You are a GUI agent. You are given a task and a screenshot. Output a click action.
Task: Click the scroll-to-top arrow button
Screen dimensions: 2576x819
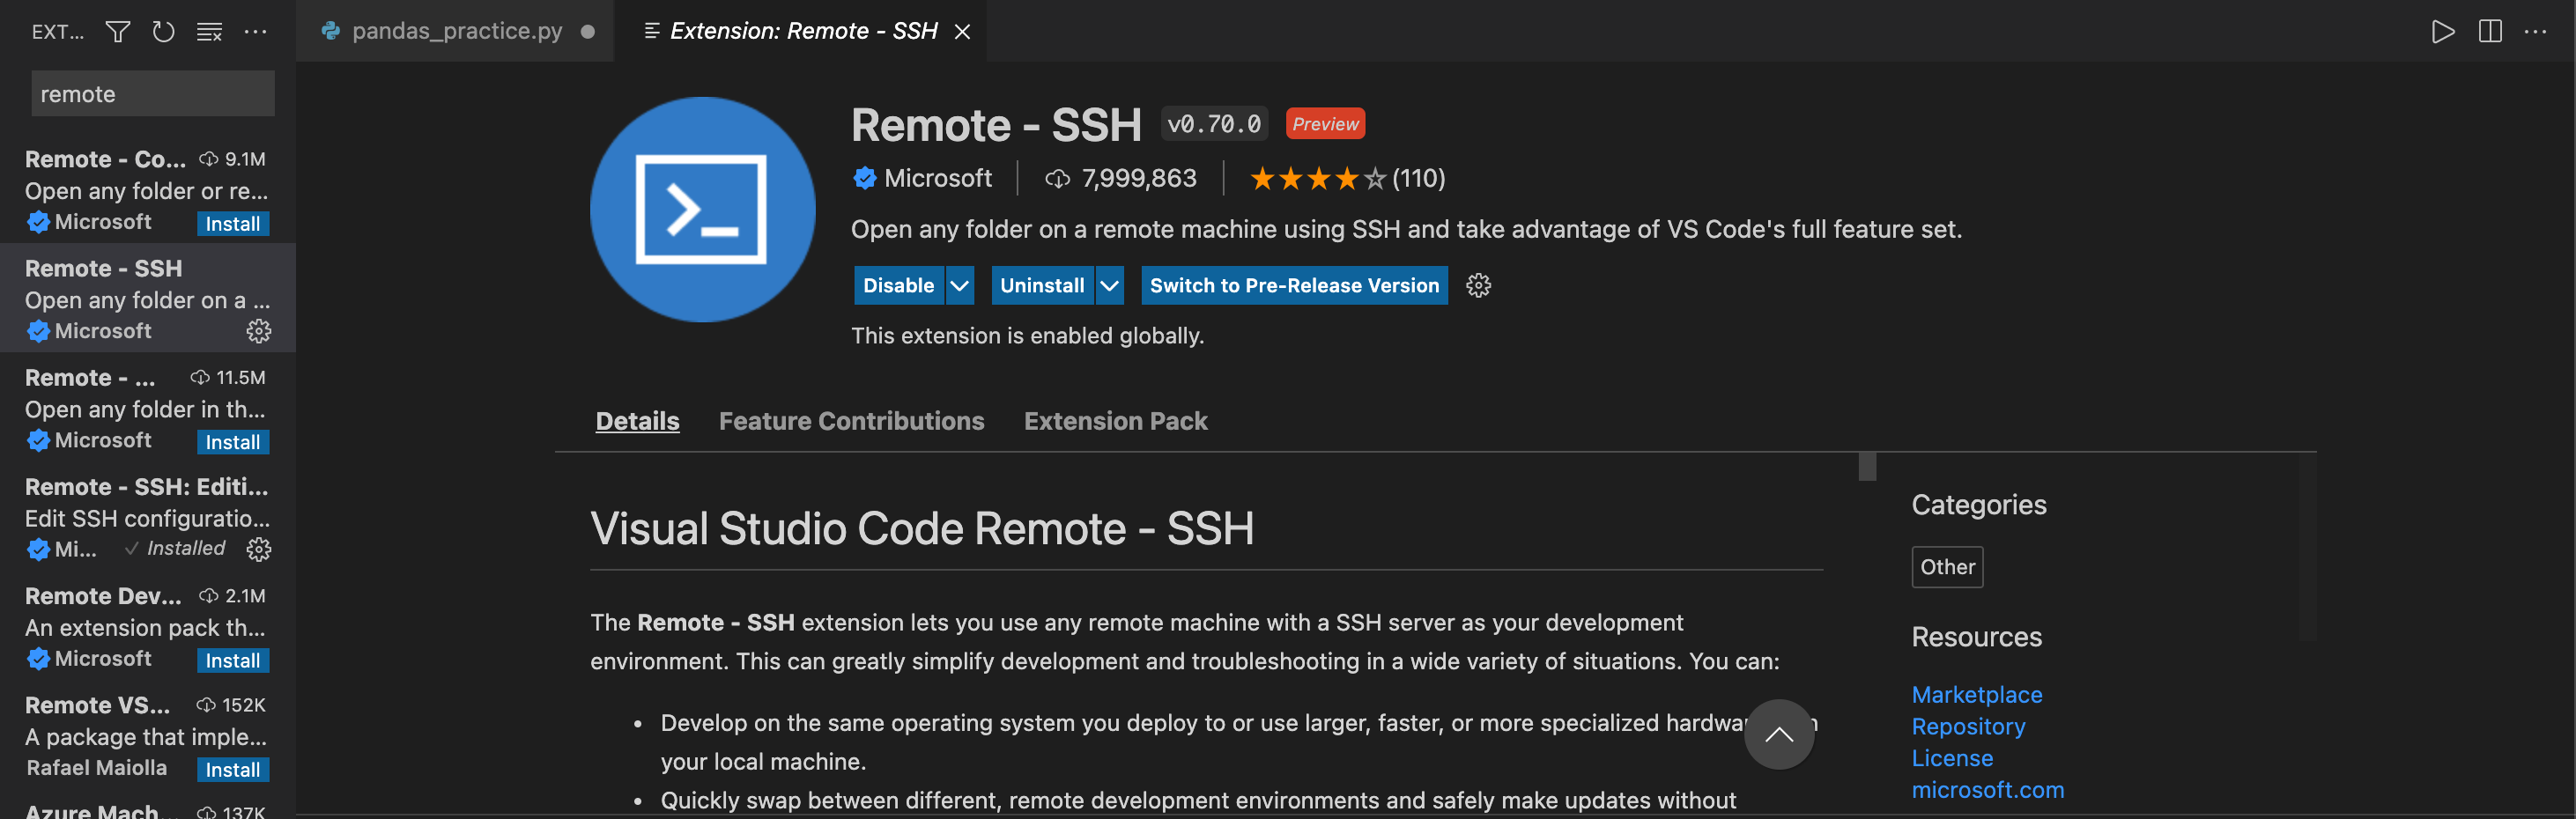pyautogui.click(x=1779, y=734)
